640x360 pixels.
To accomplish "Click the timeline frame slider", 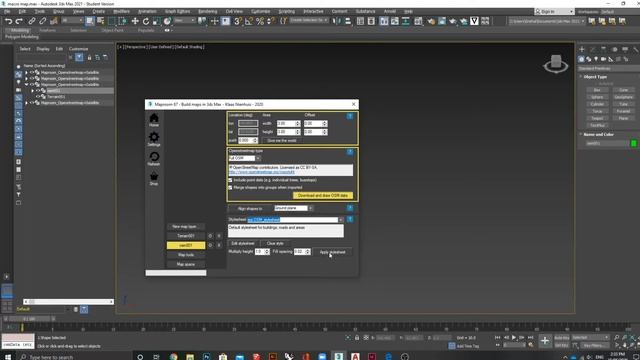I will click(x=29, y=319).
